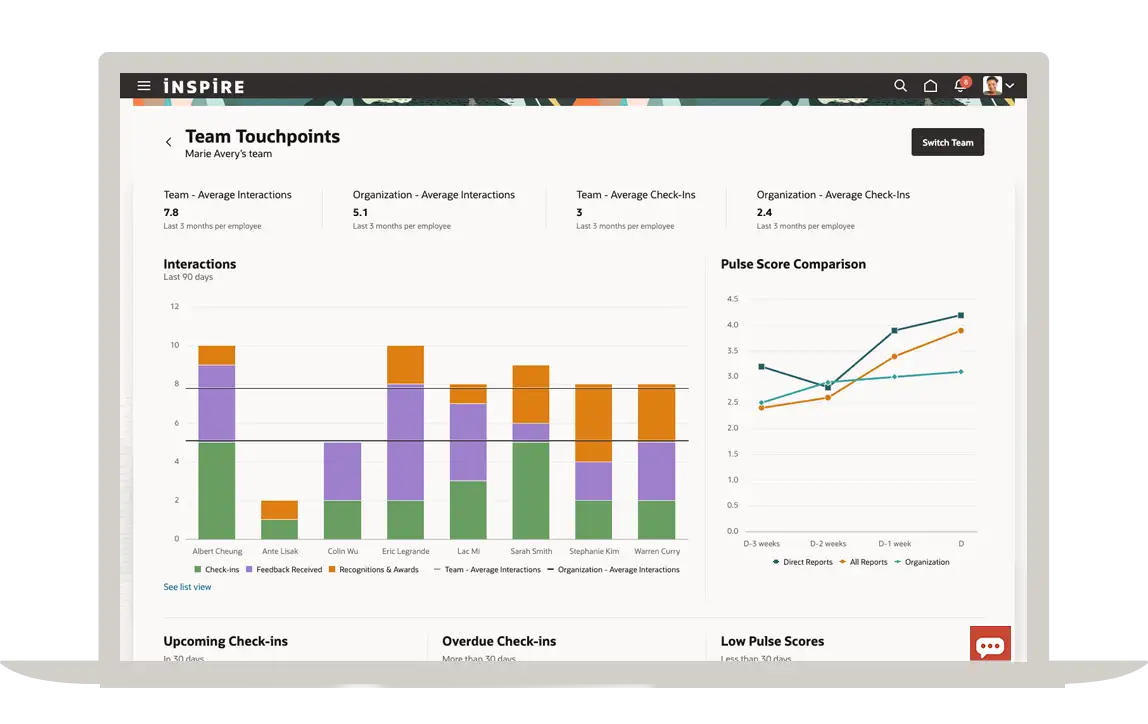Toggle Organization line in Pulse legend
This screenshot has height=724, width=1148.
click(921, 562)
